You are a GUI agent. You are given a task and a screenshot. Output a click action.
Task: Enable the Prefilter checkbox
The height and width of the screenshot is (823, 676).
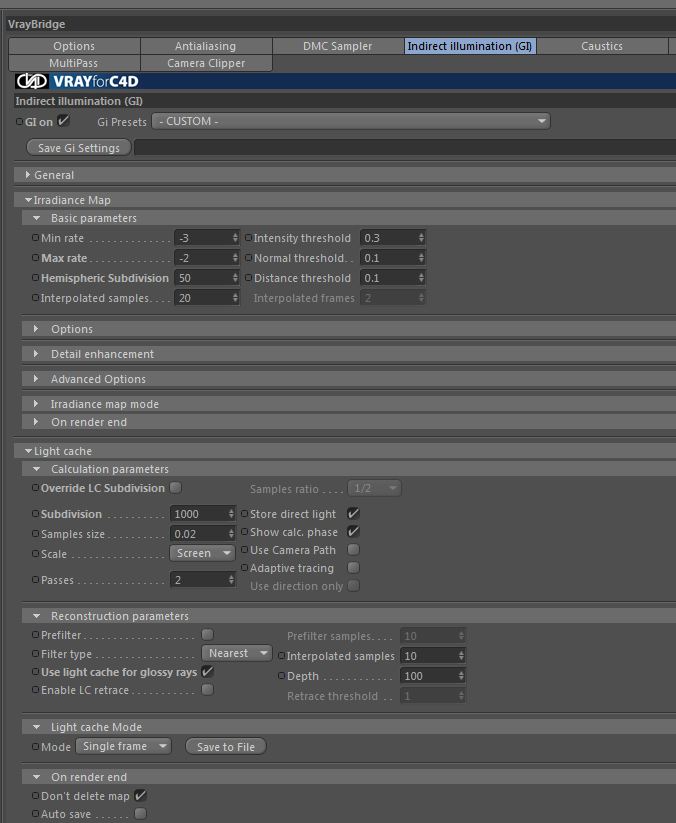pos(208,634)
